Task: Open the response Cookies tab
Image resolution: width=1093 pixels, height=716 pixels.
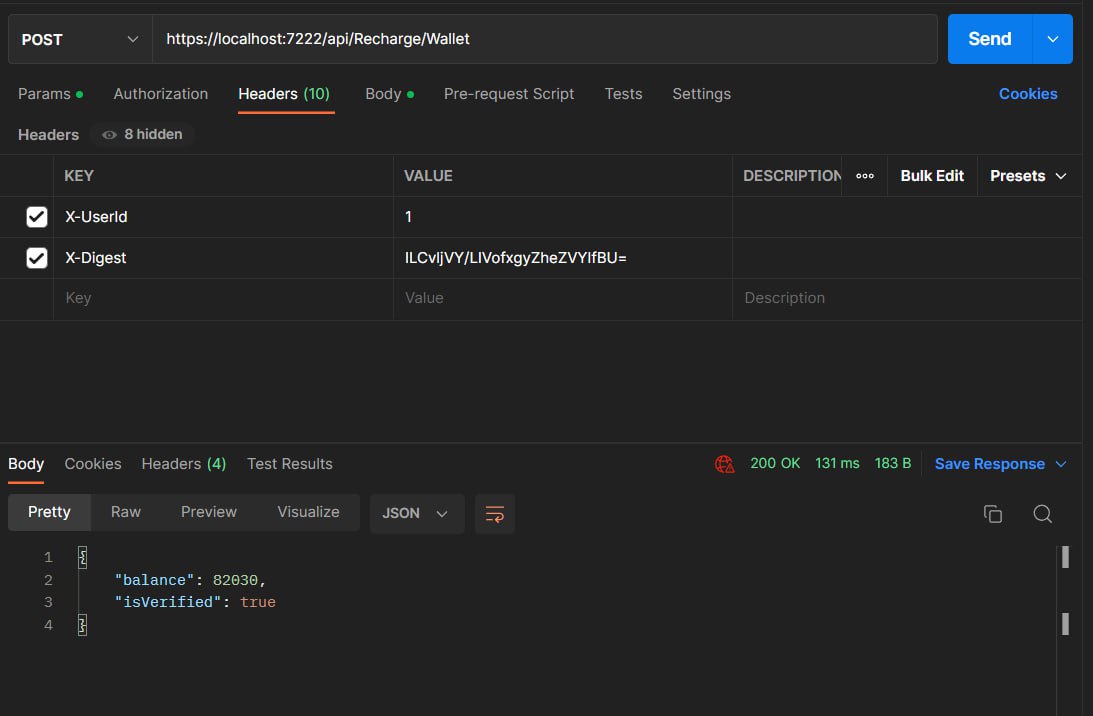Action: [x=93, y=464]
